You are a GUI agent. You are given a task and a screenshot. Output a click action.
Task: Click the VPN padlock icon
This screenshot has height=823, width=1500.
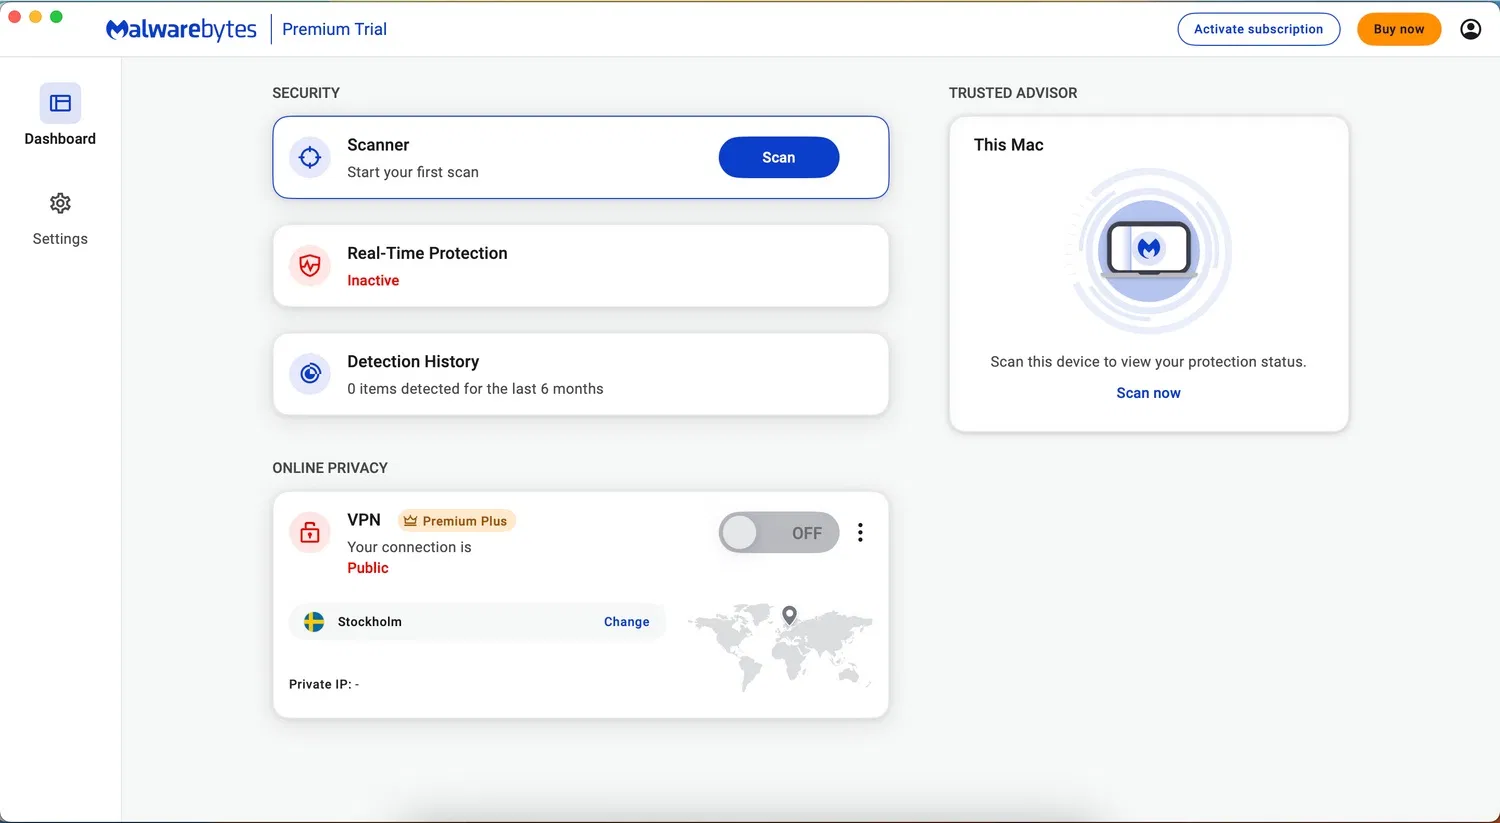pos(310,532)
